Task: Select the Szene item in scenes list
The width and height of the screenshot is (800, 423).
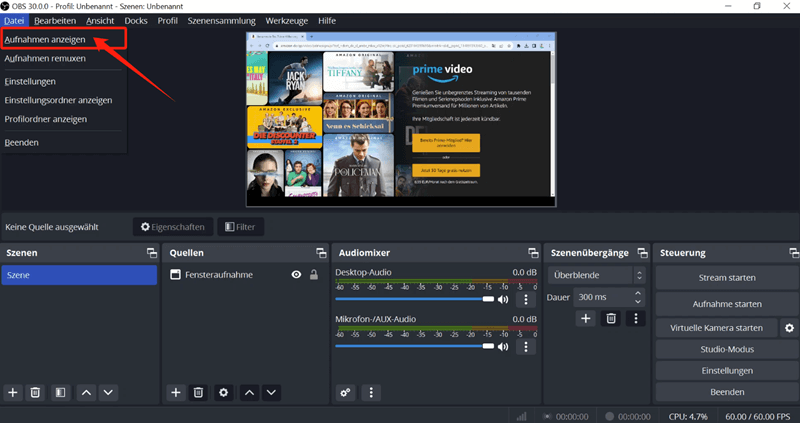Action: pyautogui.click(x=79, y=275)
